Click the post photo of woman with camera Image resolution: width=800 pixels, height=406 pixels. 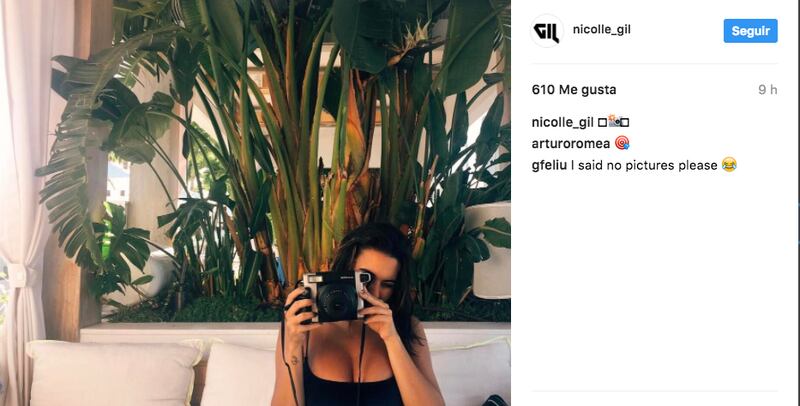pos(255,203)
